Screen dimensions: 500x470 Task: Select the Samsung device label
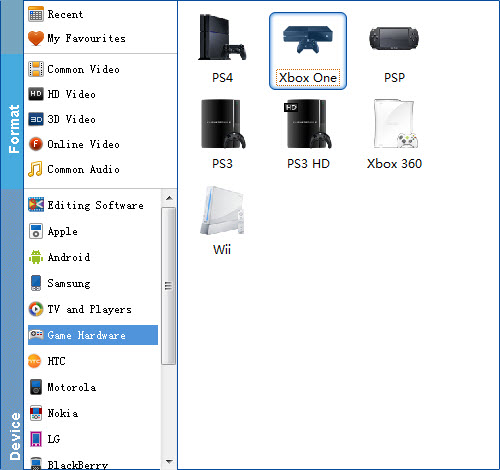click(69, 283)
